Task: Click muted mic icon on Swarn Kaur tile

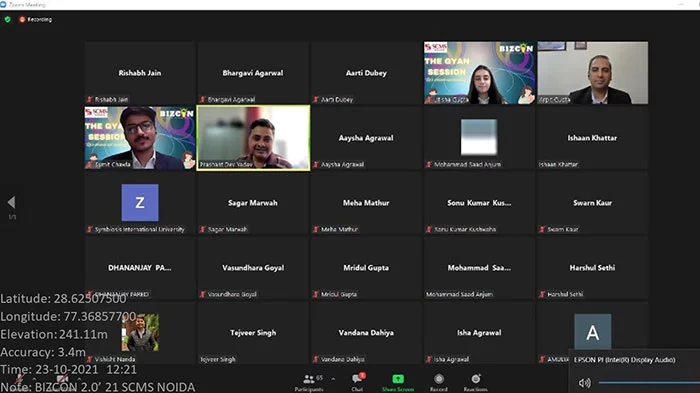Action: tap(542, 229)
